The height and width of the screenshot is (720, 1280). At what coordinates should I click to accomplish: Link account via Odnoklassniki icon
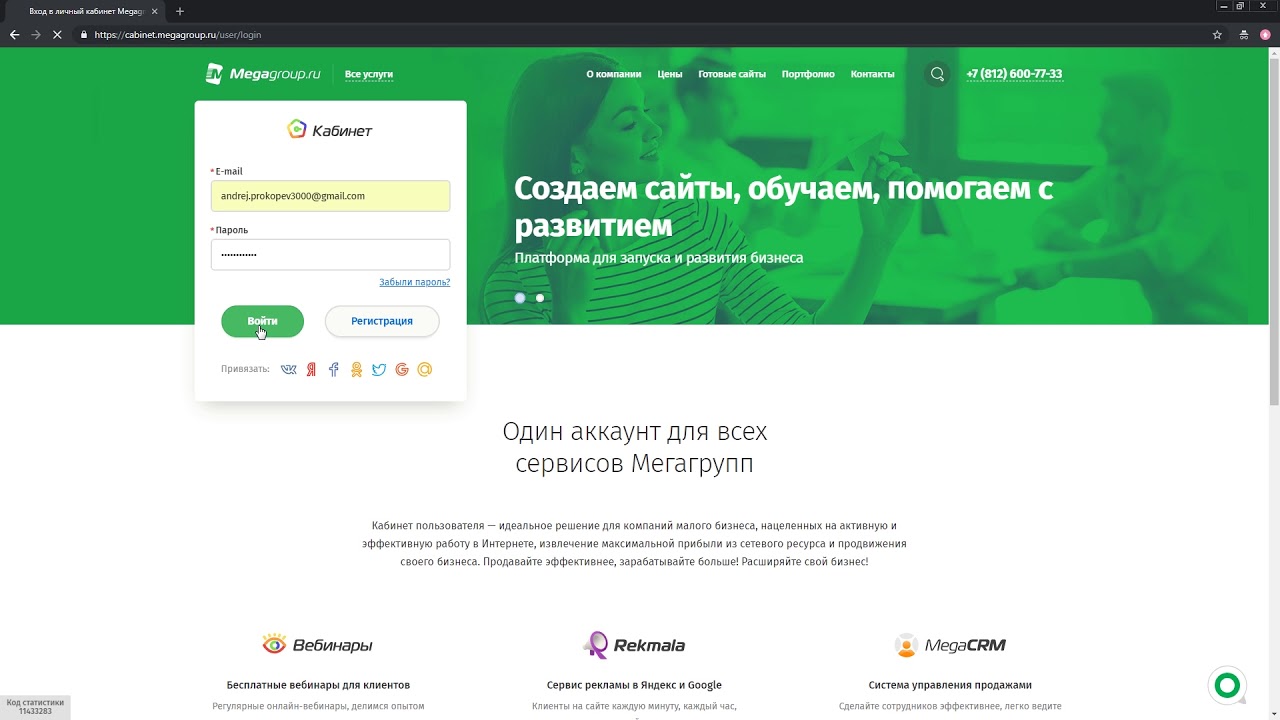point(356,369)
